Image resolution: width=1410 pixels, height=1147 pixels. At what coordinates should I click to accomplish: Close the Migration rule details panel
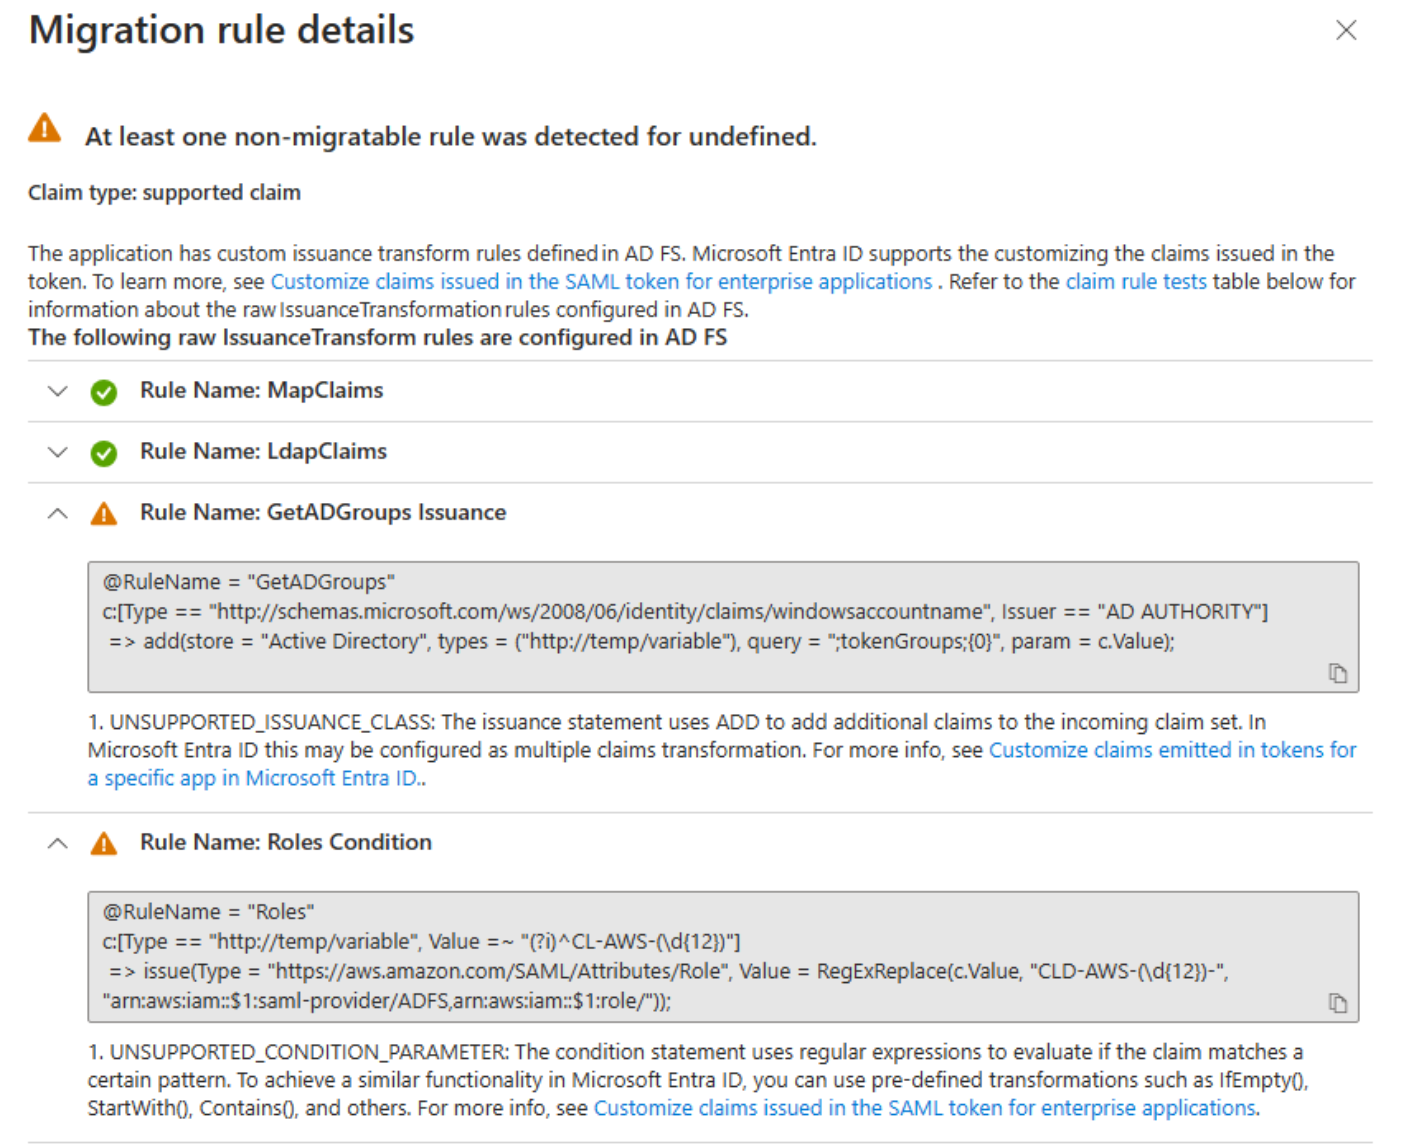[x=1346, y=31]
